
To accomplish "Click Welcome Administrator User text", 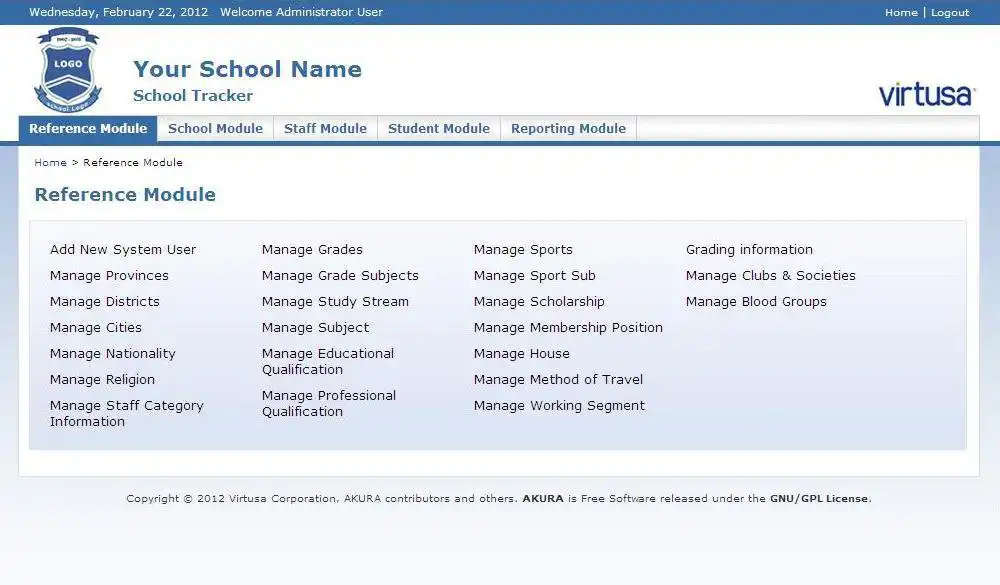I will tap(302, 12).
